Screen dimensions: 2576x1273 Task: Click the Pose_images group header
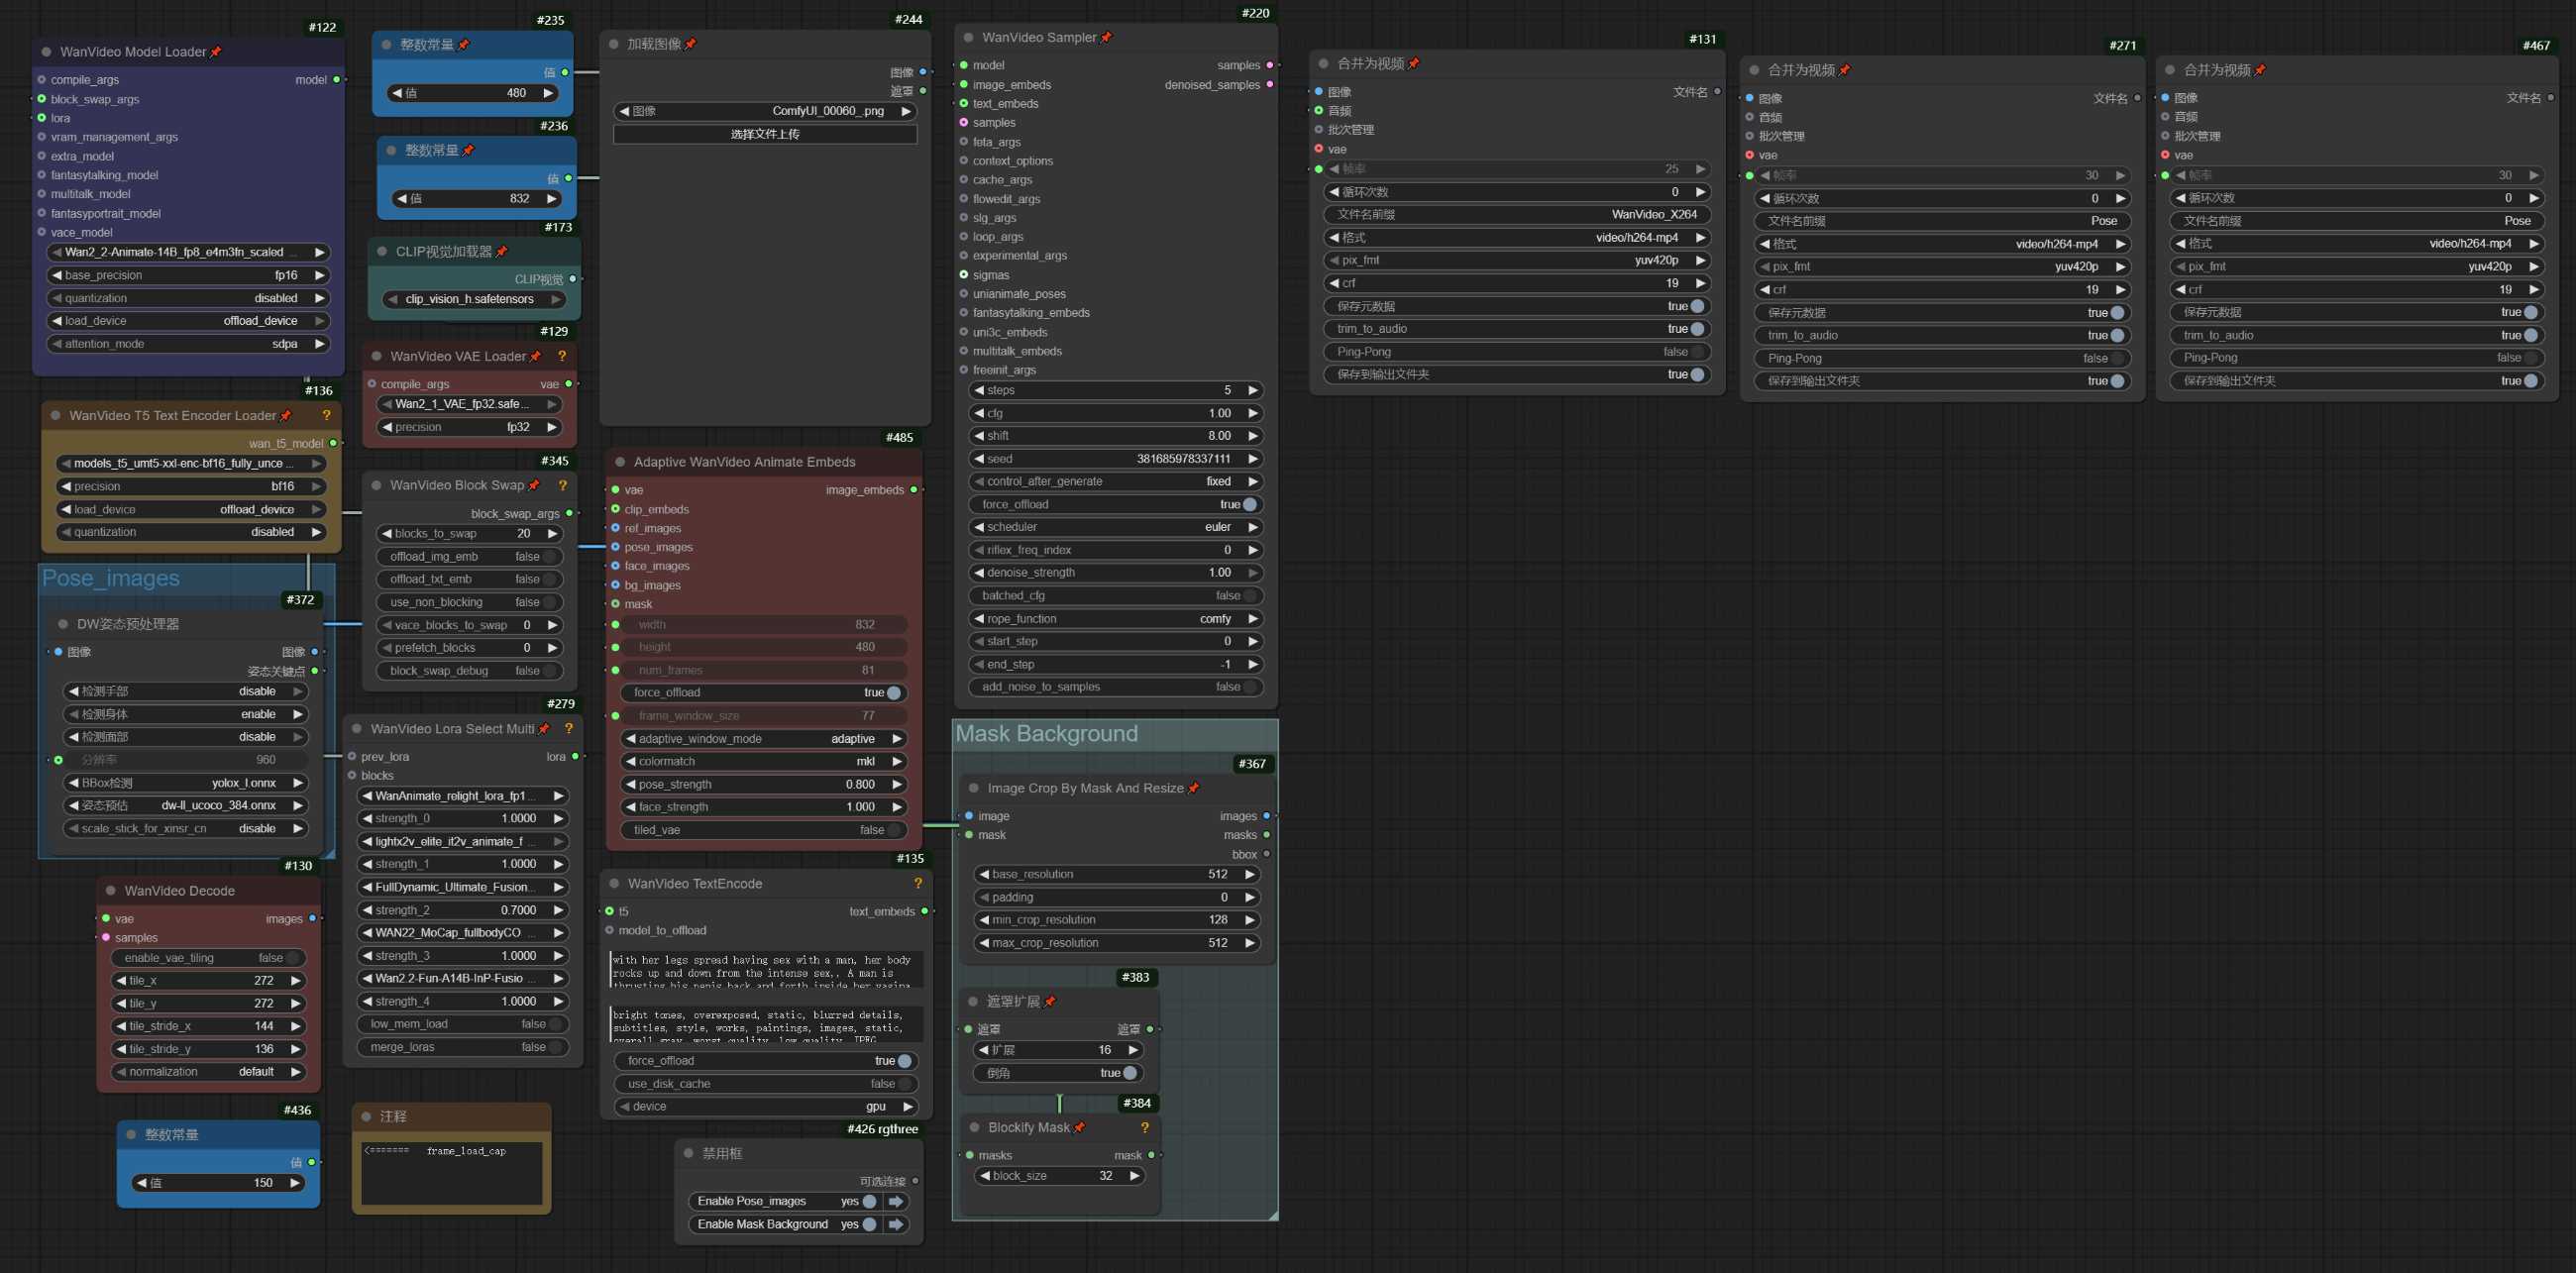(x=111, y=578)
